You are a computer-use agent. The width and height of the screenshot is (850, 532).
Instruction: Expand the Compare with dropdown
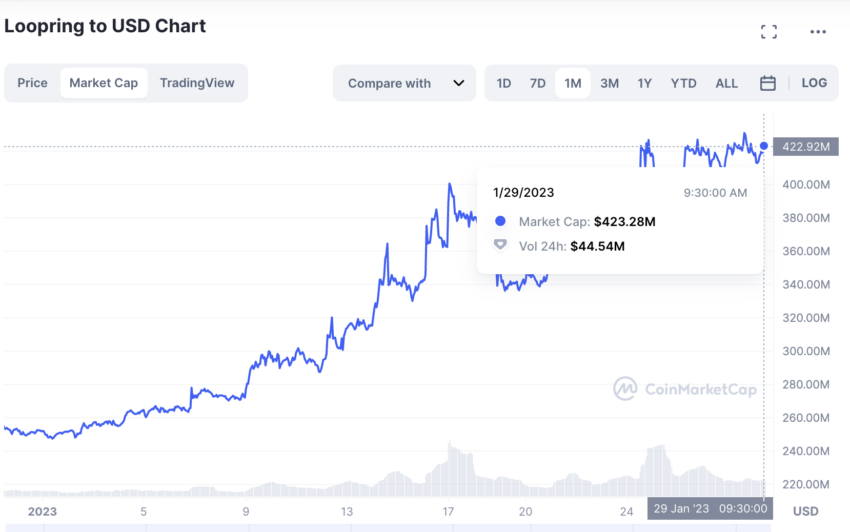[404, 83]
